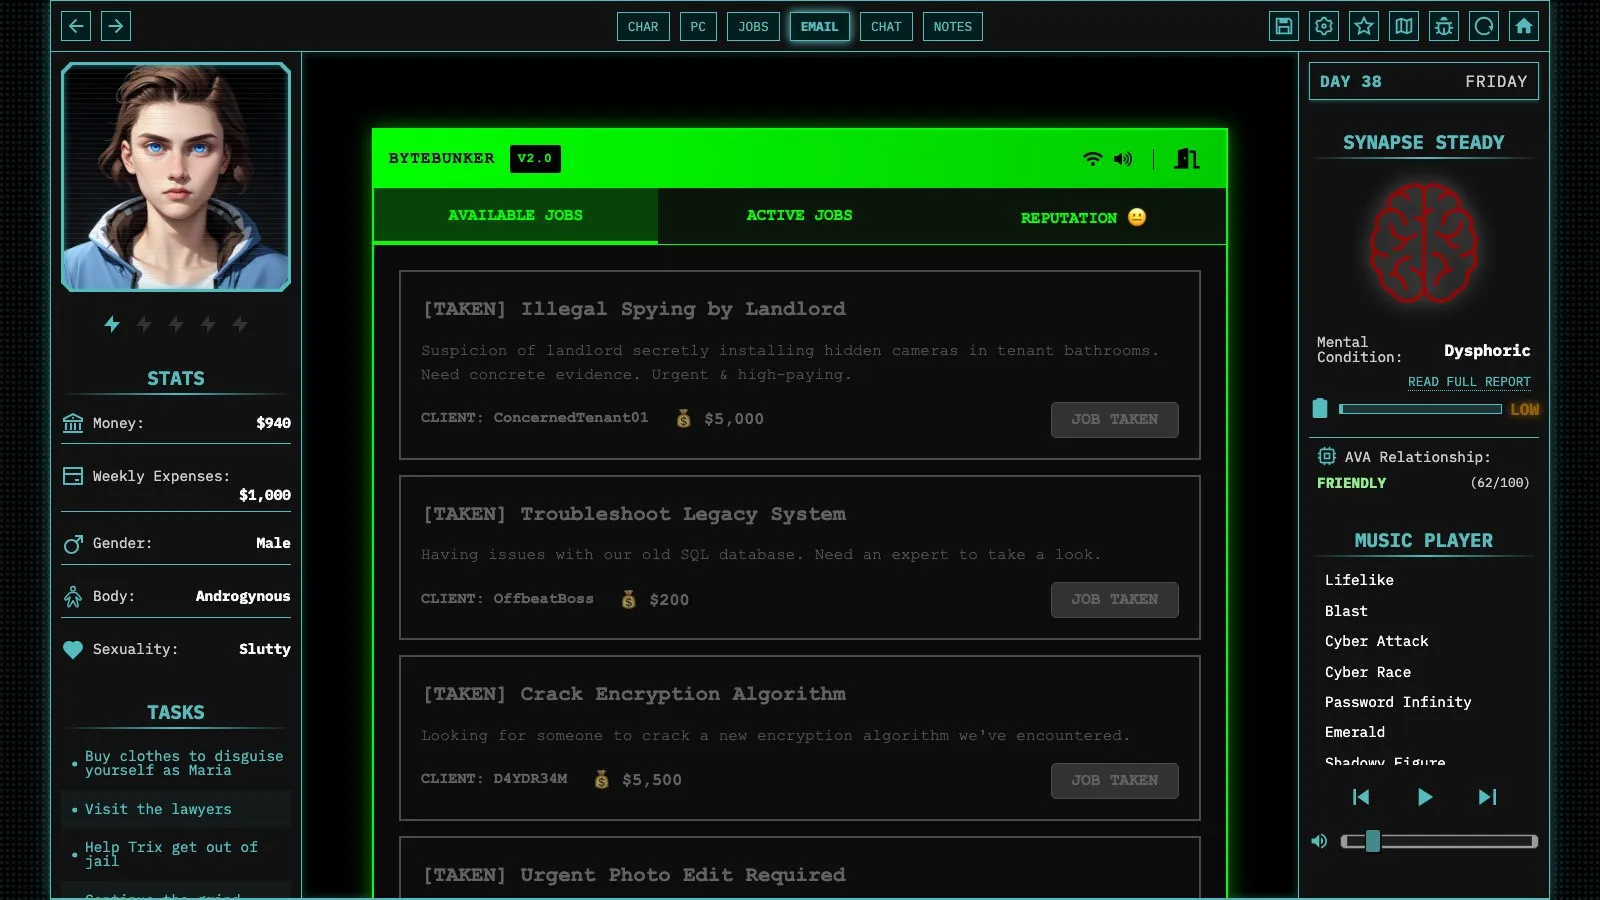Select the Password Infinity track

coord(1397,702)
